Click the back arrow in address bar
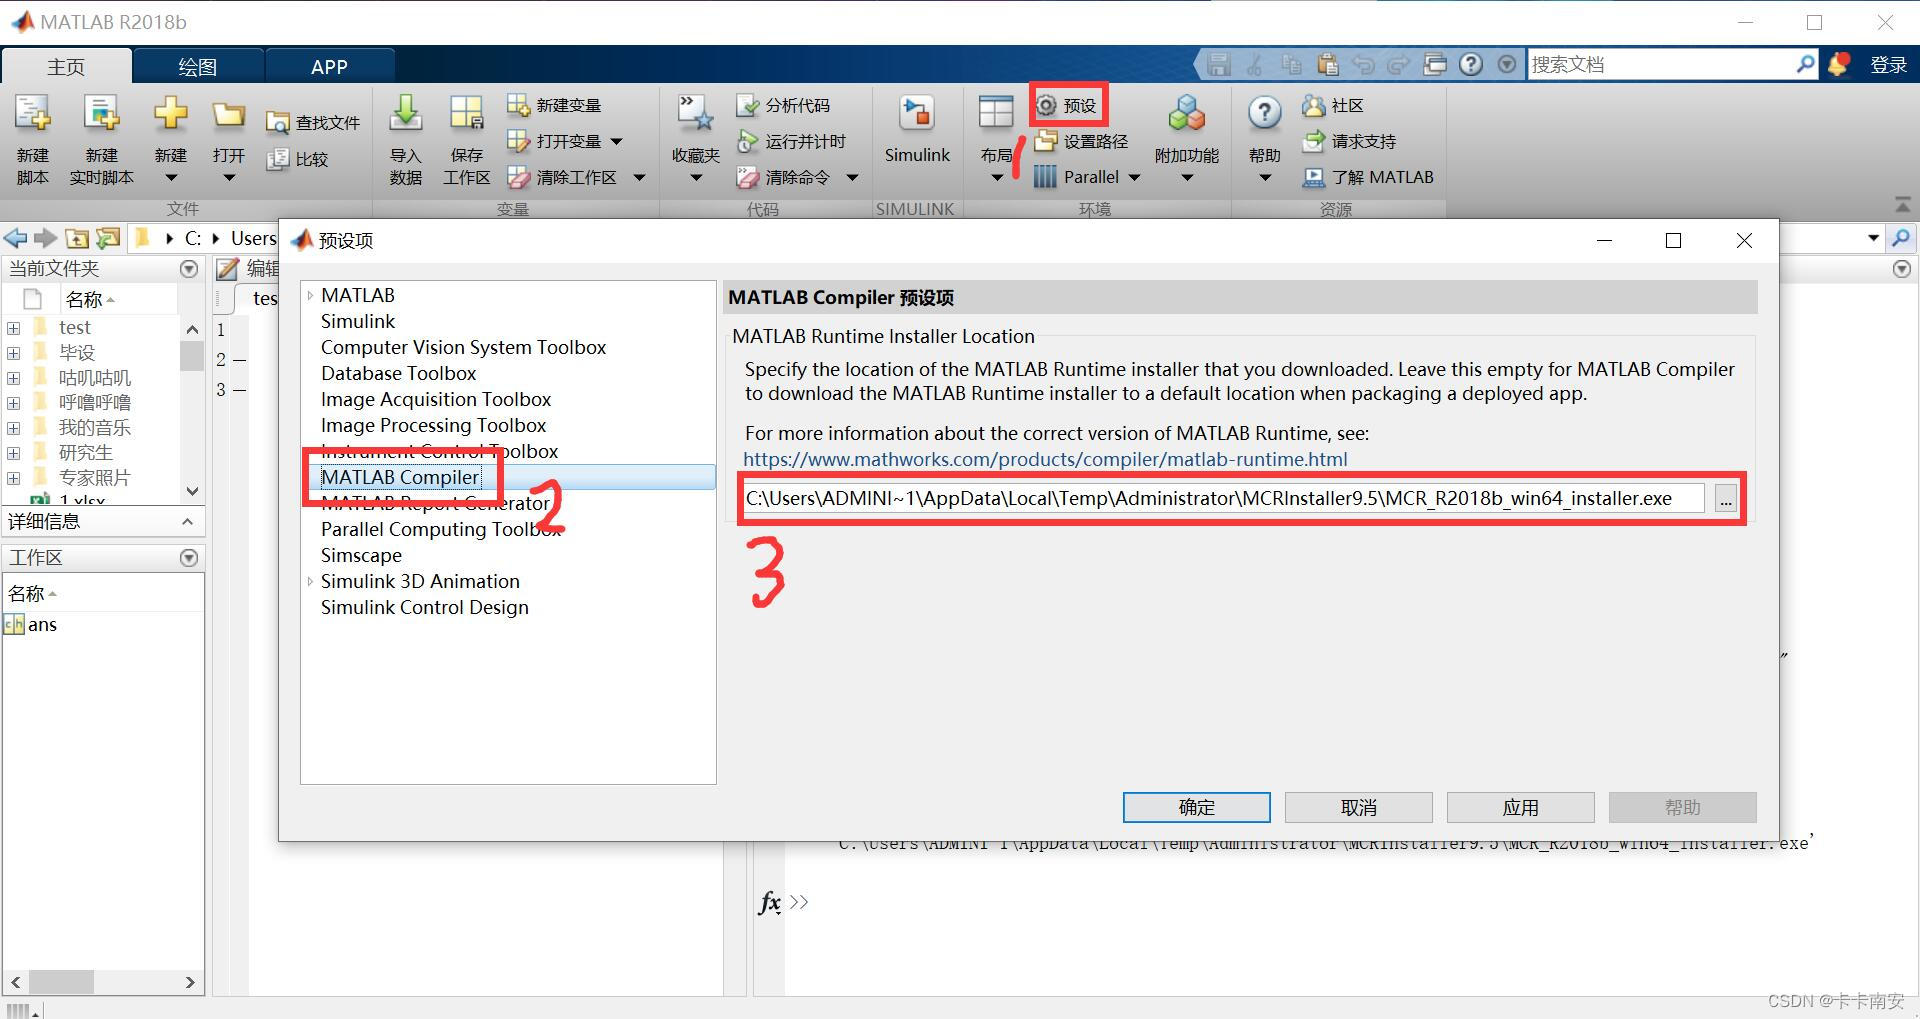The width and height of the screenshot is (1920, 1019). pos(15,238)
